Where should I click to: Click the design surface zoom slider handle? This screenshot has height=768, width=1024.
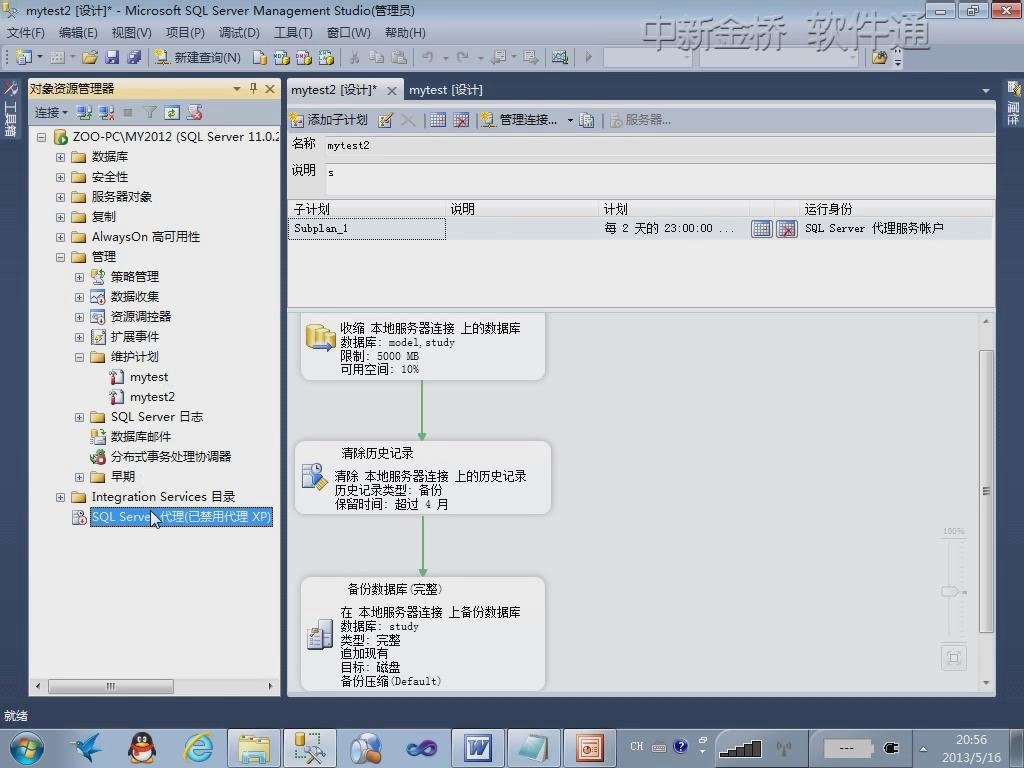point(952,591)
